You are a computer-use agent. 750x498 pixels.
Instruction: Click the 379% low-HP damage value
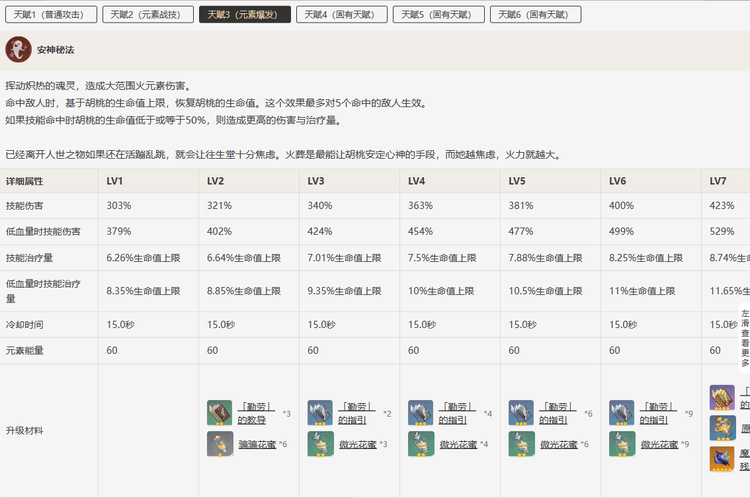coord(119,231)
